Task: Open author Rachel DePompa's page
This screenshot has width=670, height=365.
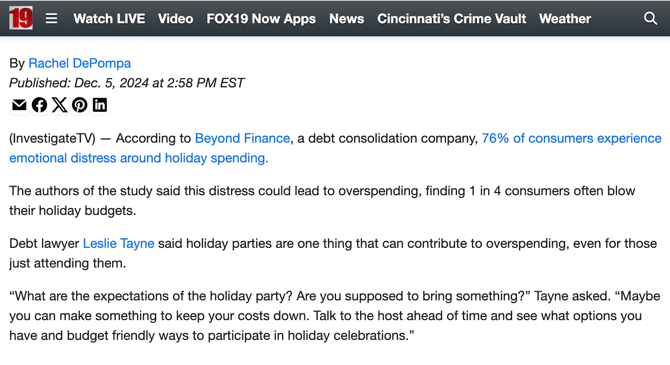Action: (79, 63)
